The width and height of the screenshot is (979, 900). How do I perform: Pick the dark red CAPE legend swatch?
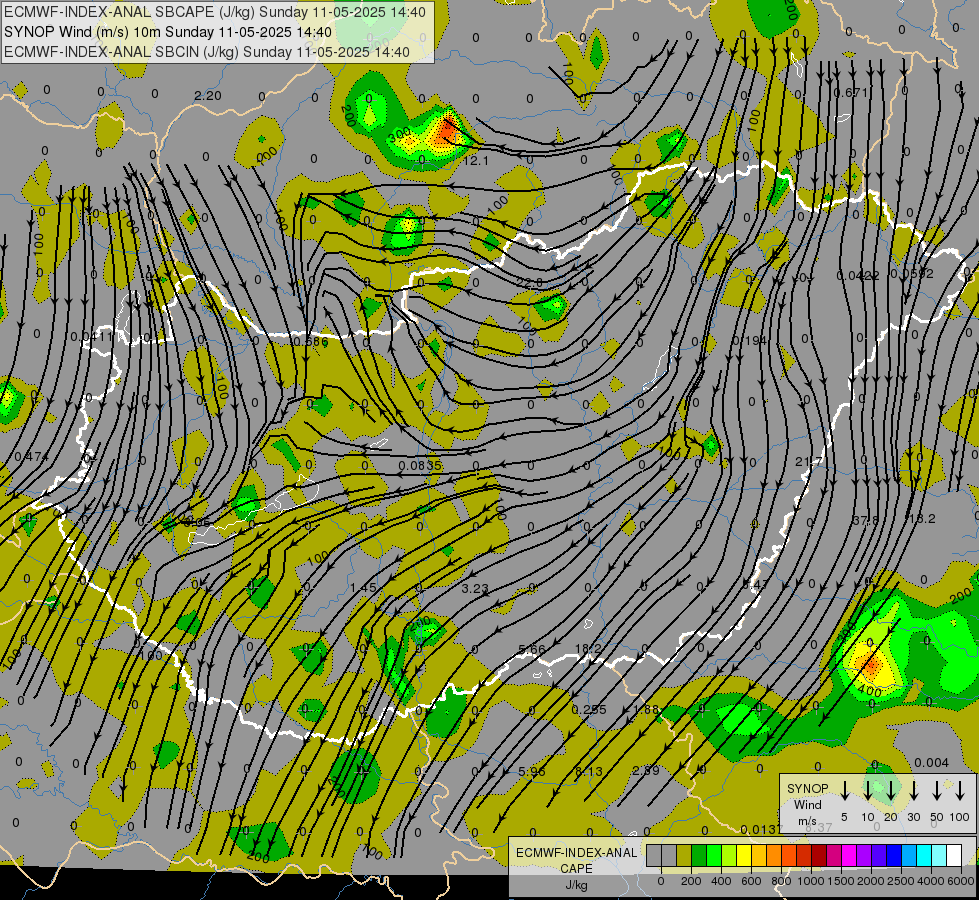(819, 856)
